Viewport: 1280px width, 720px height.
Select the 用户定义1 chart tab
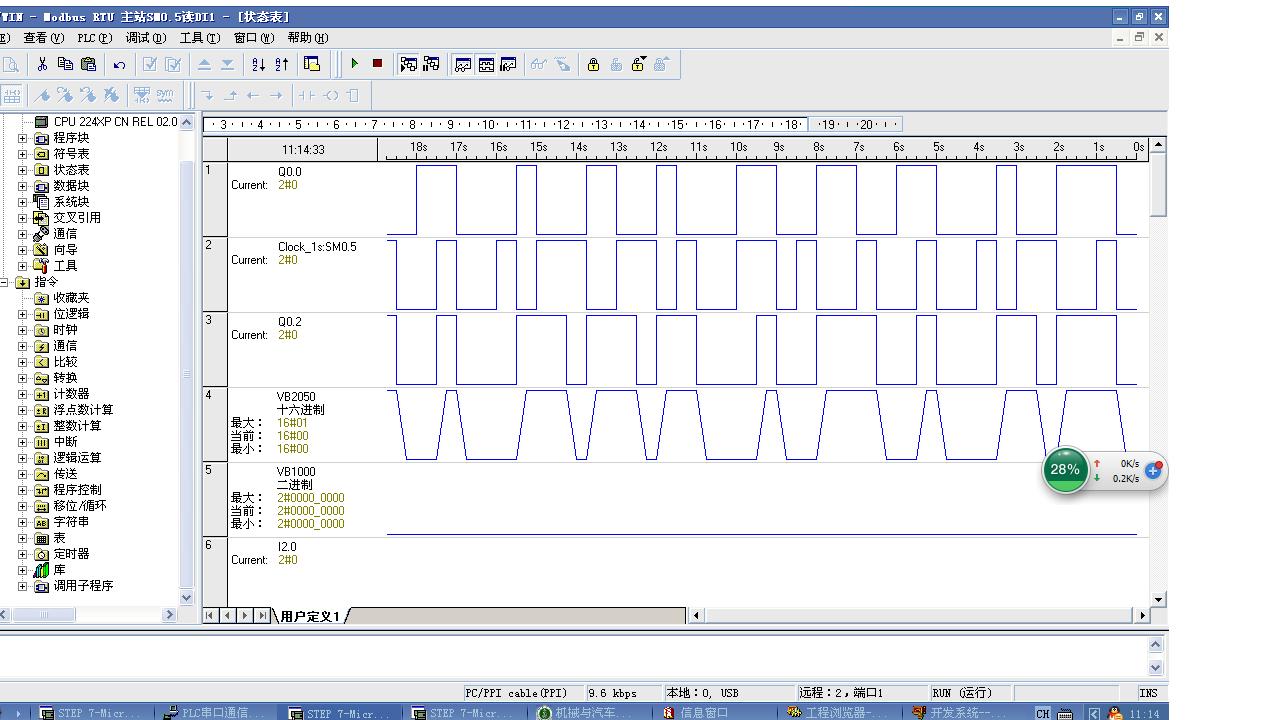pyautogui.click(x=310, y=616)
